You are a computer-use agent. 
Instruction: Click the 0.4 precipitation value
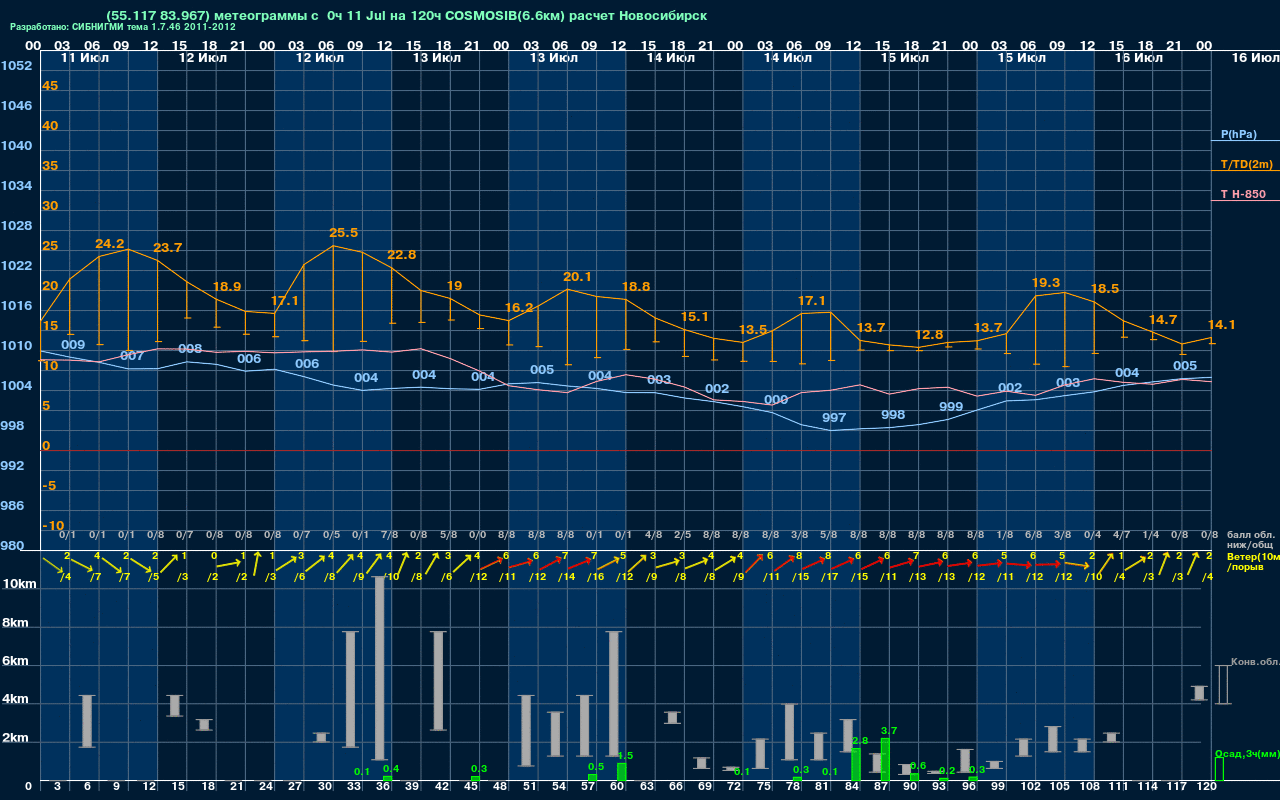tap(391, 769)
